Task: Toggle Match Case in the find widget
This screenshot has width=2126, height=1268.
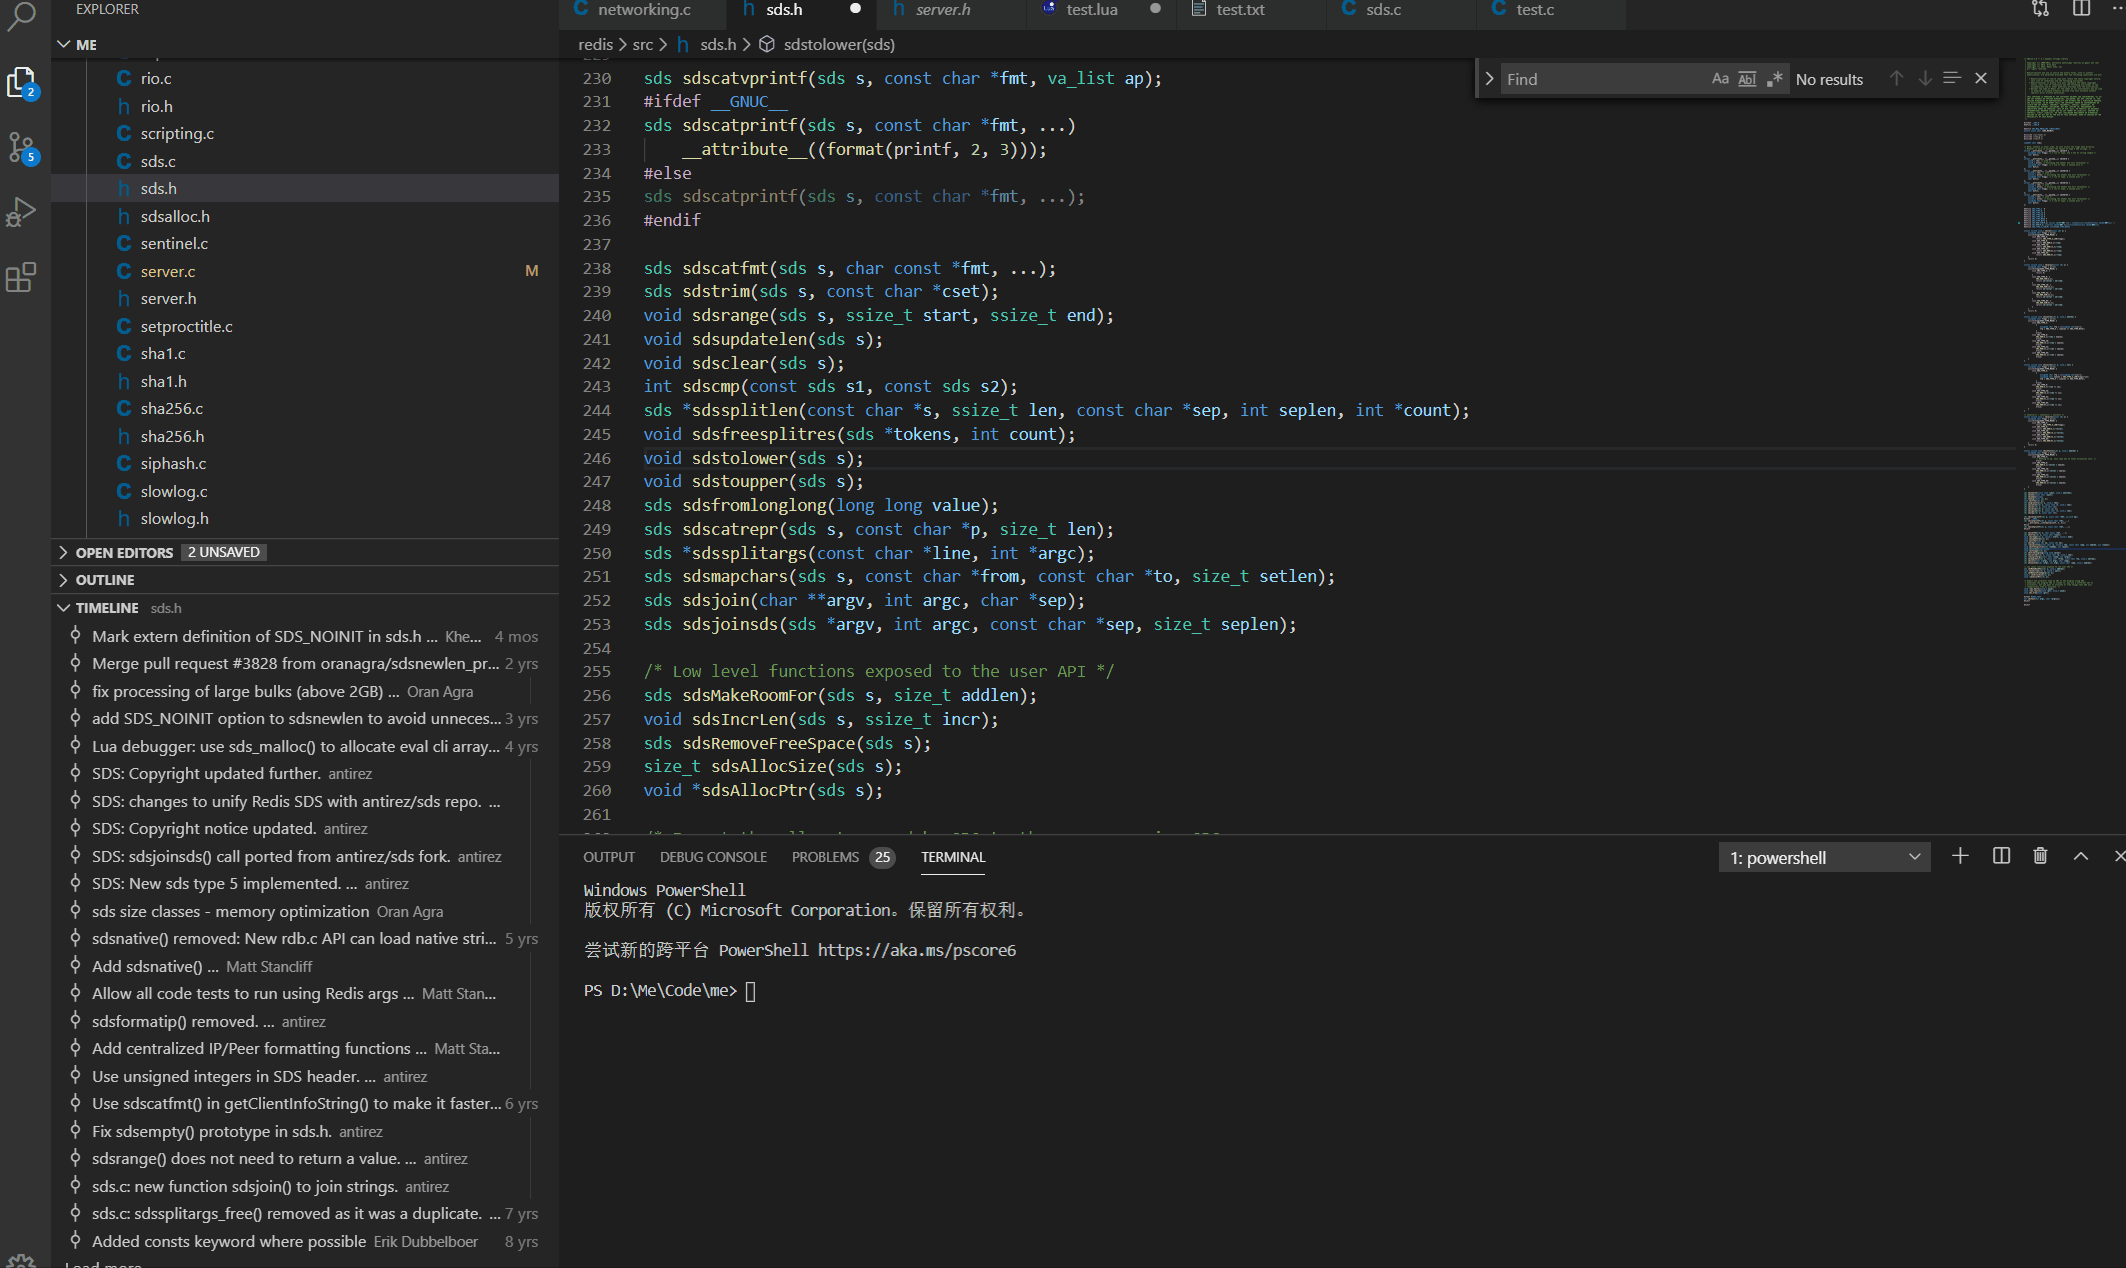Action: [x=1720, y=78]
